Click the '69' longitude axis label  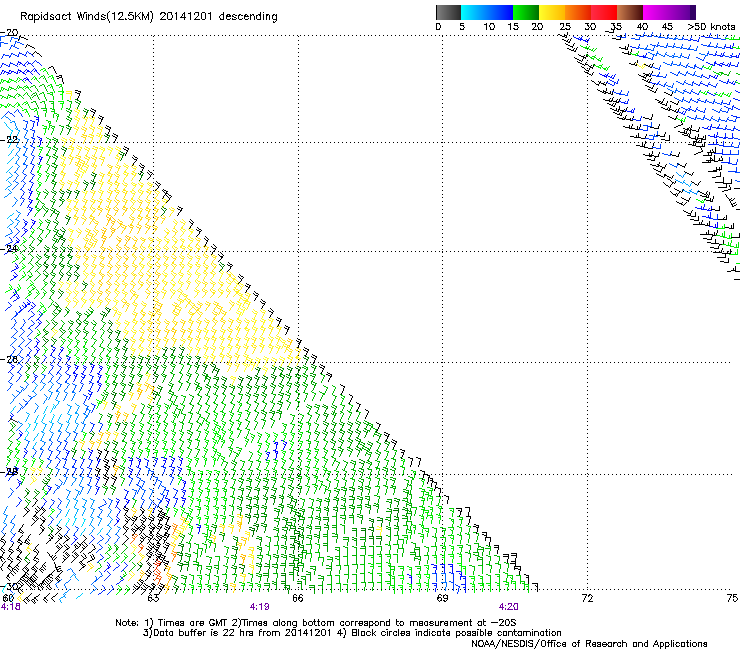(442, 598)
